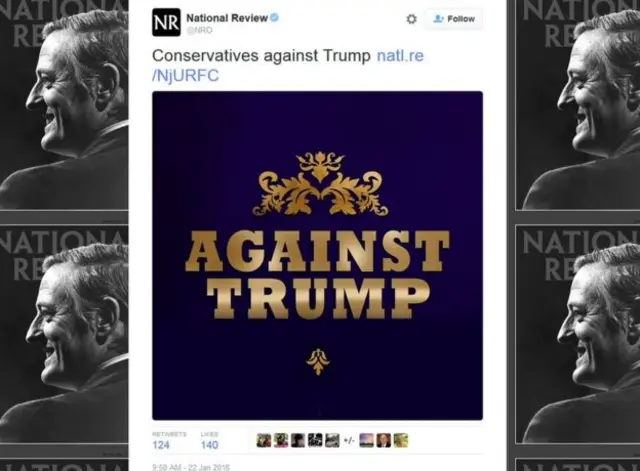Open the Against Trump image

click(318, 255)
